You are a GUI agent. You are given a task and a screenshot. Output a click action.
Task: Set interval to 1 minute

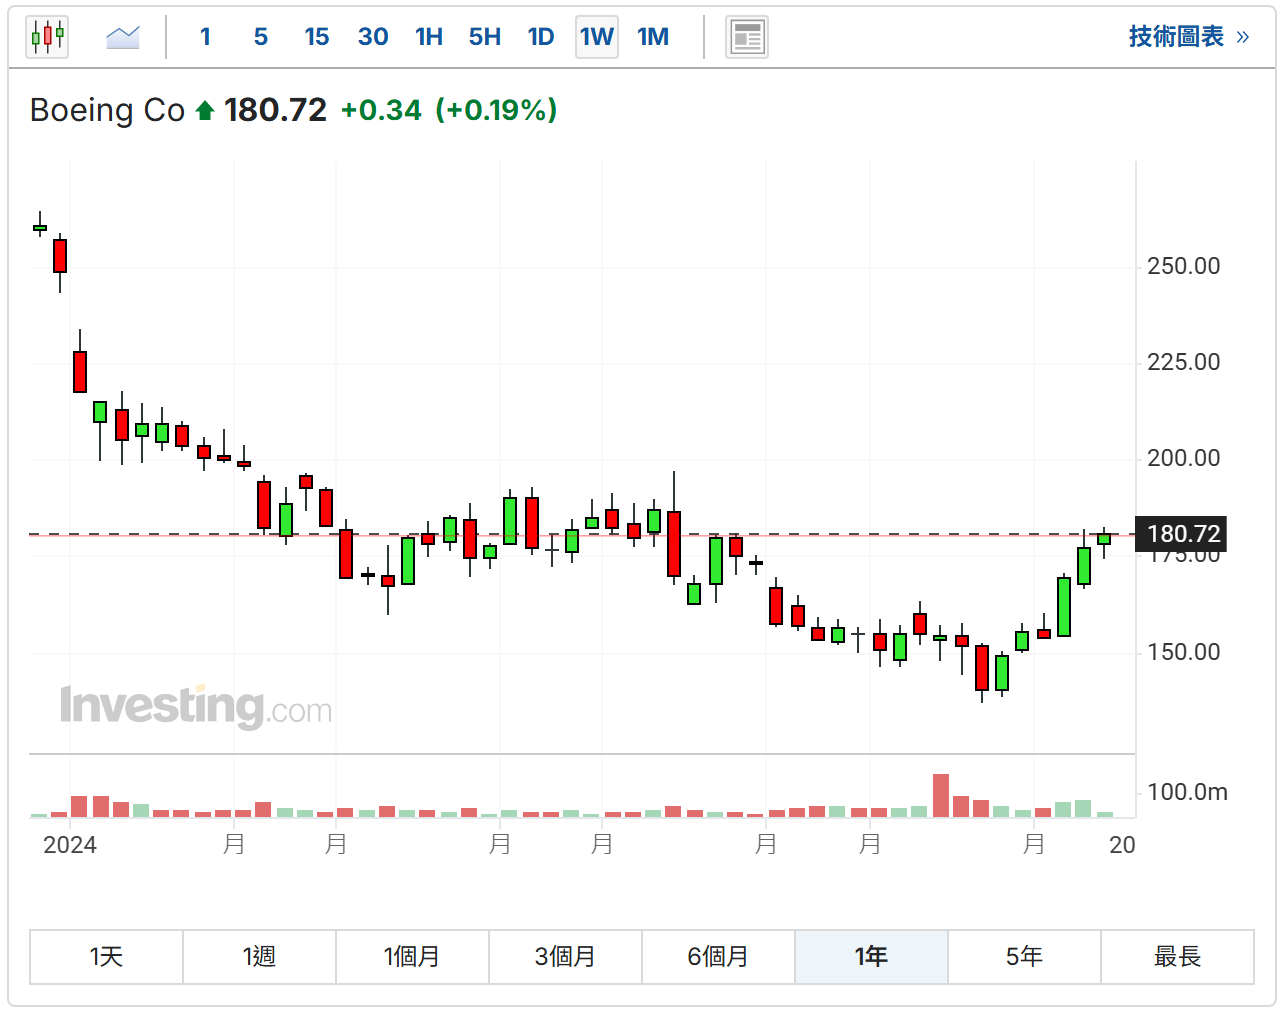click(x=205, y=38)
